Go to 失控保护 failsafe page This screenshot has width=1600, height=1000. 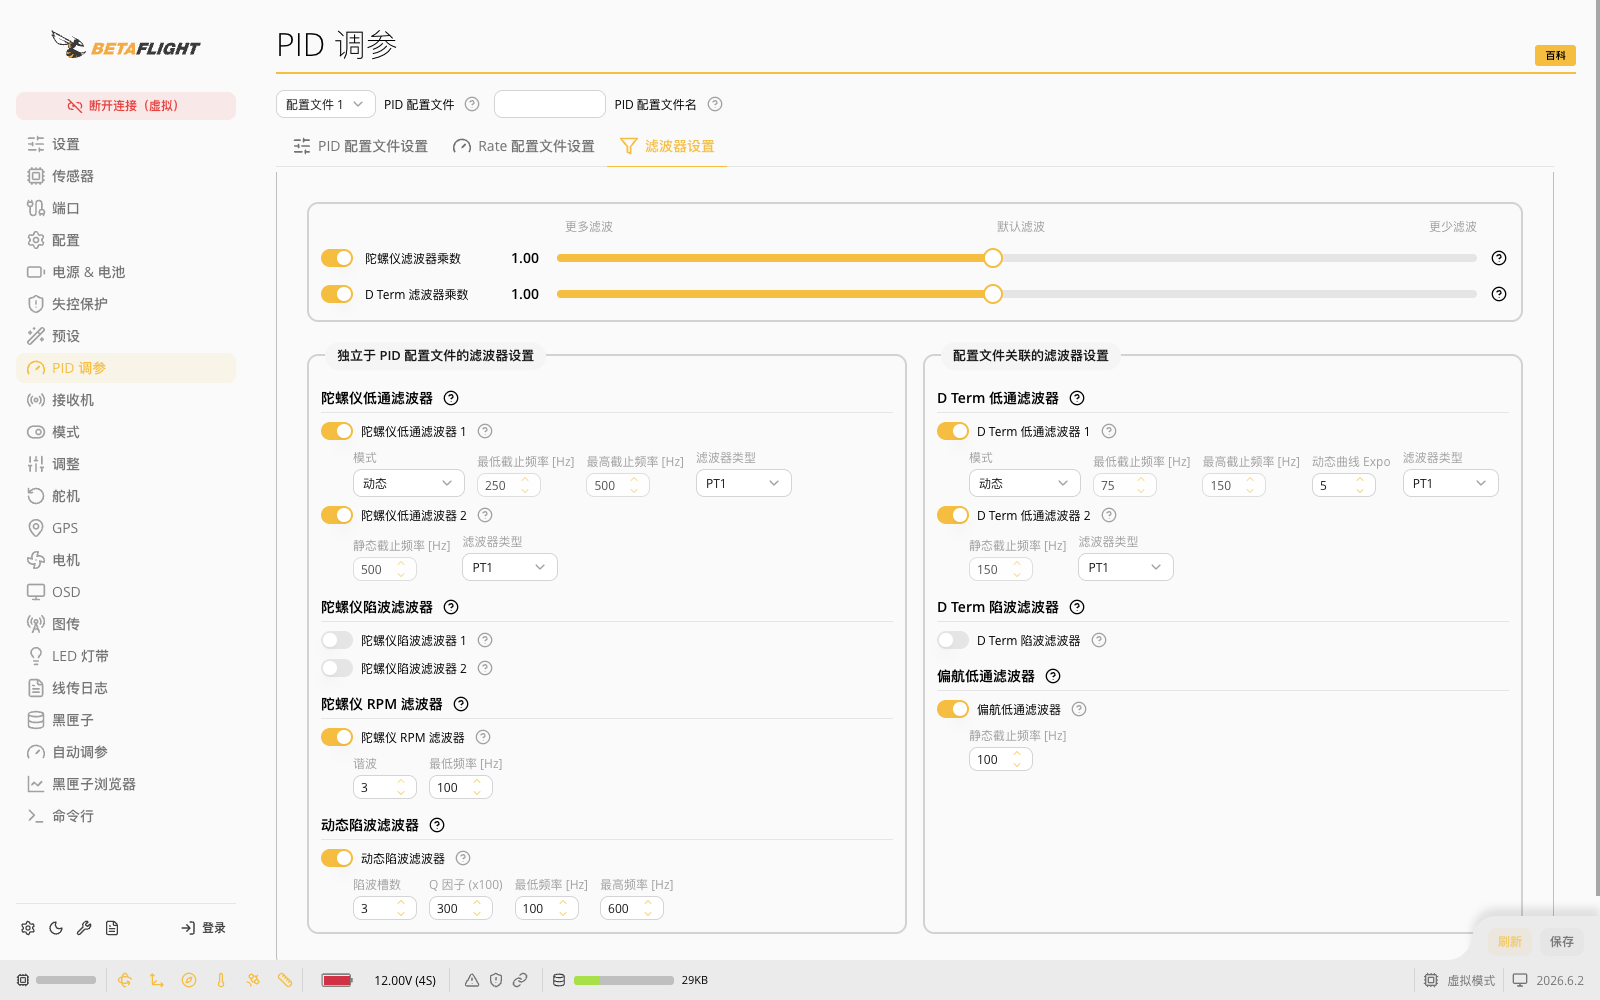[x=126, y=304]
